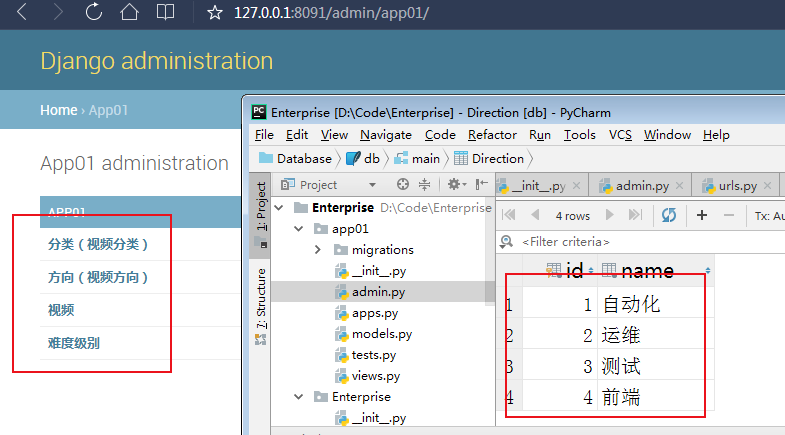The image size is (785, 435).
Task: Open the PyCharm Run menu
Action: pyautogui.click(x=540, y=135)
